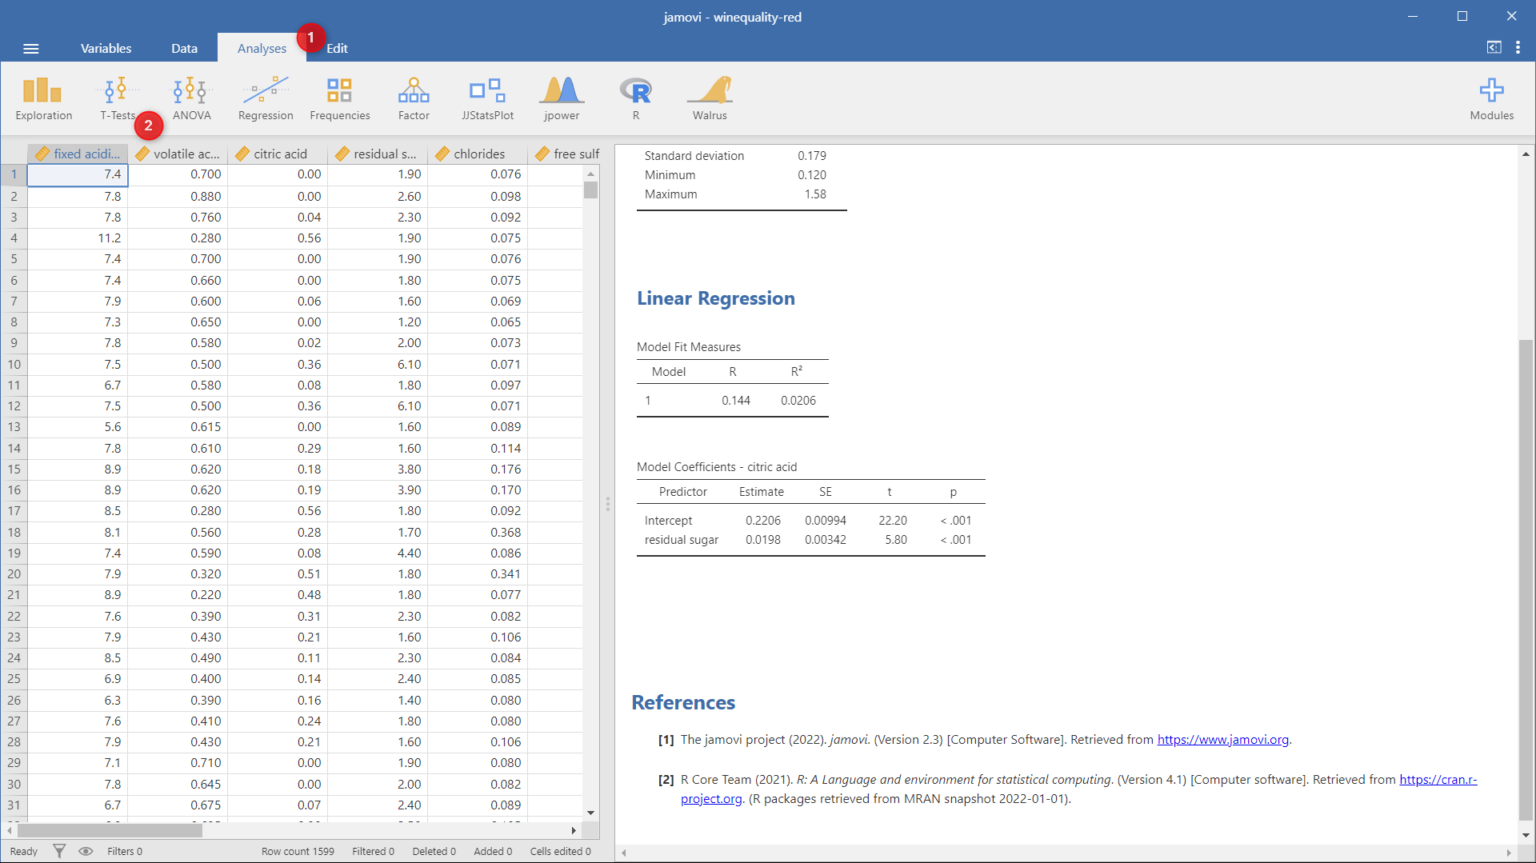Toggle the eye visibility icon in status bar
The width and height of the screenshot is (1536, 863).
86,851
